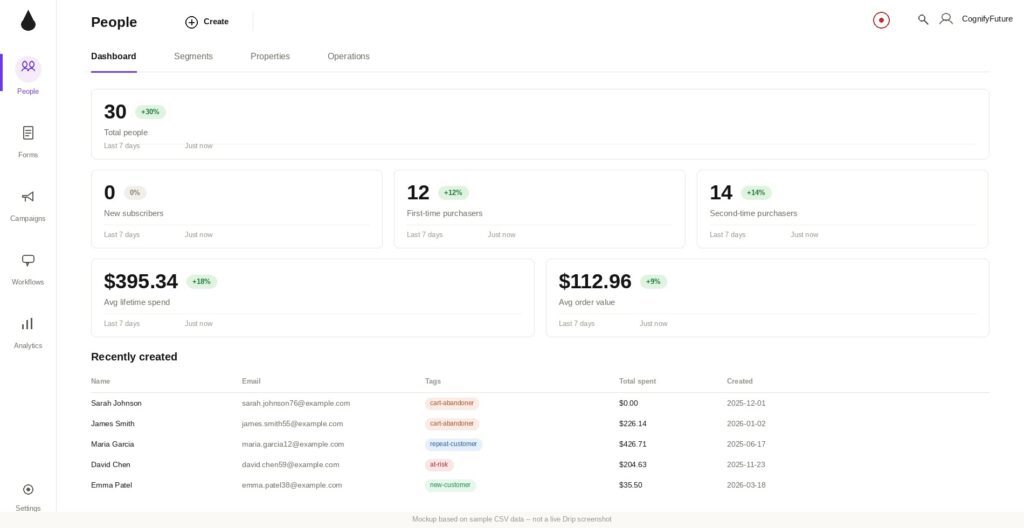Viewport: 1024px width, 528px height.
Task: Click the Create button
Action: [207, 22]
